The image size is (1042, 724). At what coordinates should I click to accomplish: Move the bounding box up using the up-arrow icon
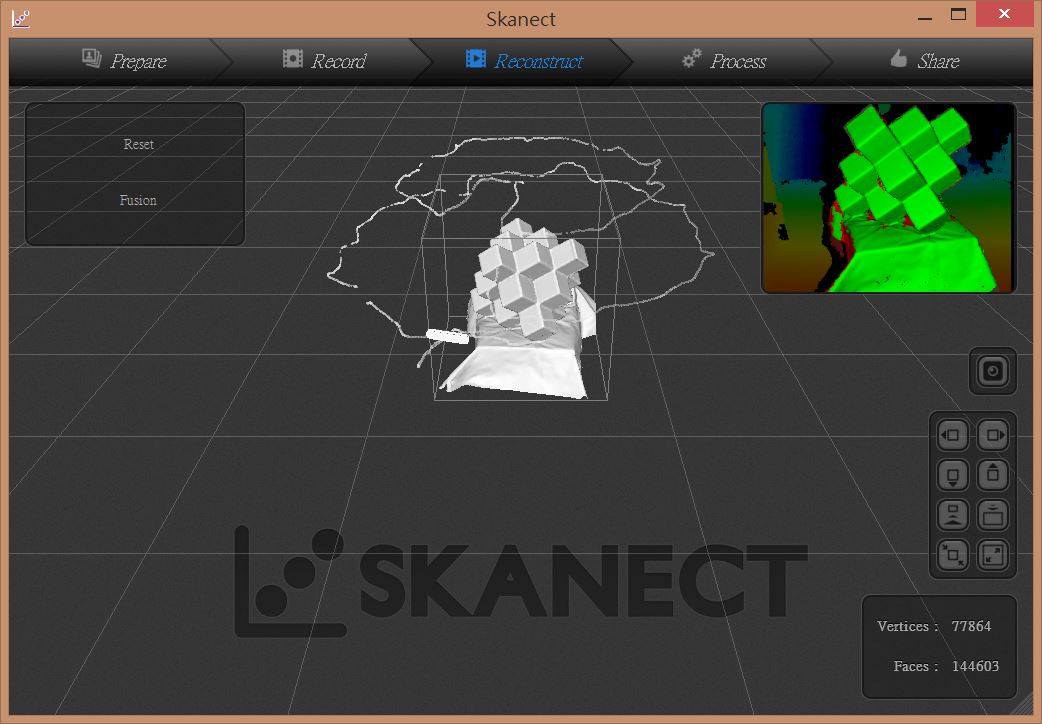pos(993,475)
